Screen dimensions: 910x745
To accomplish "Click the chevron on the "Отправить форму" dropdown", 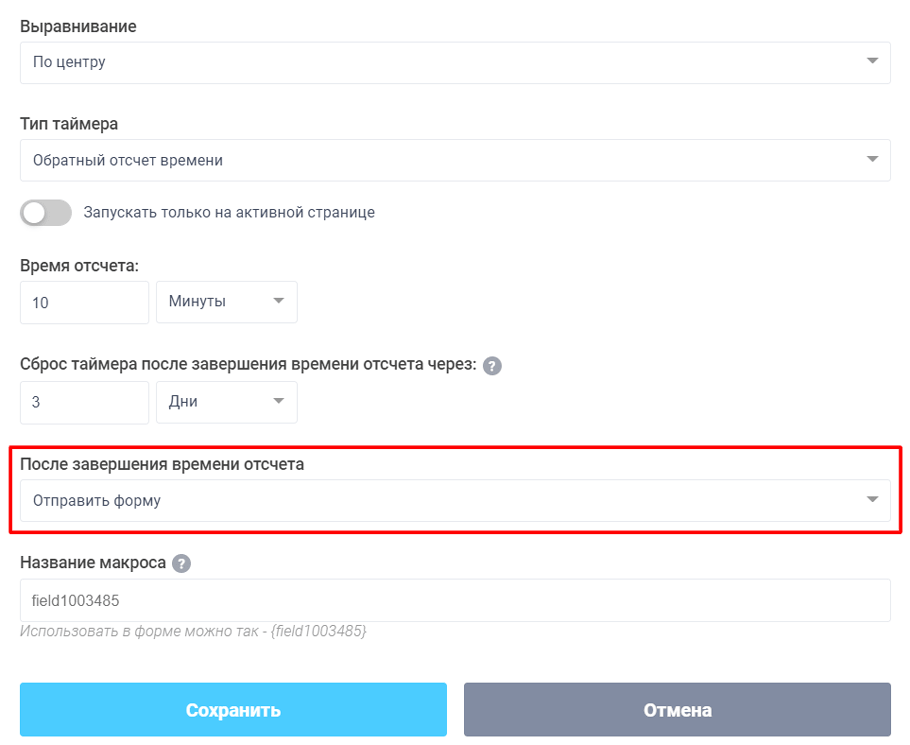I will 874,500.
